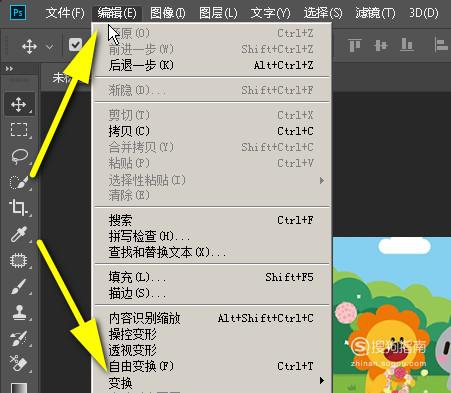
Task: Click align top edges icon
Action: (355, 45)
